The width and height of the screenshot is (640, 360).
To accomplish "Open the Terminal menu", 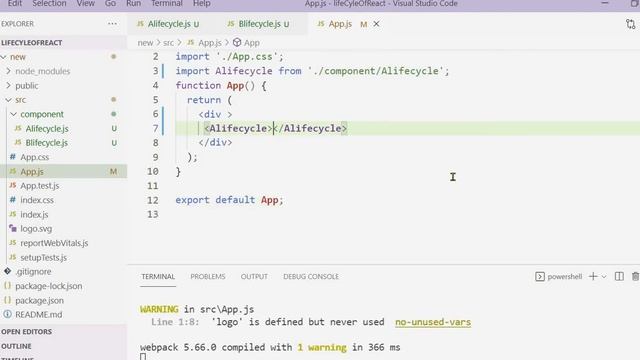I will point(167,4).
